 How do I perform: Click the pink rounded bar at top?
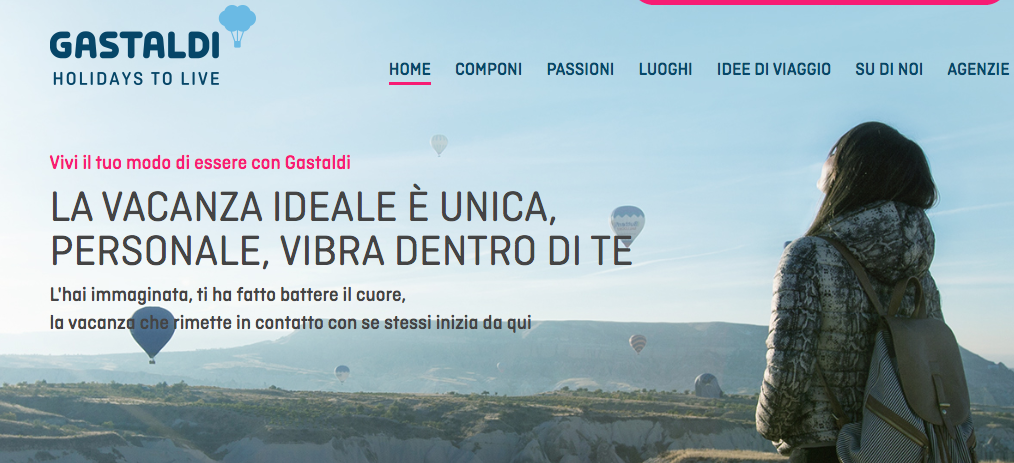point(818,2)
